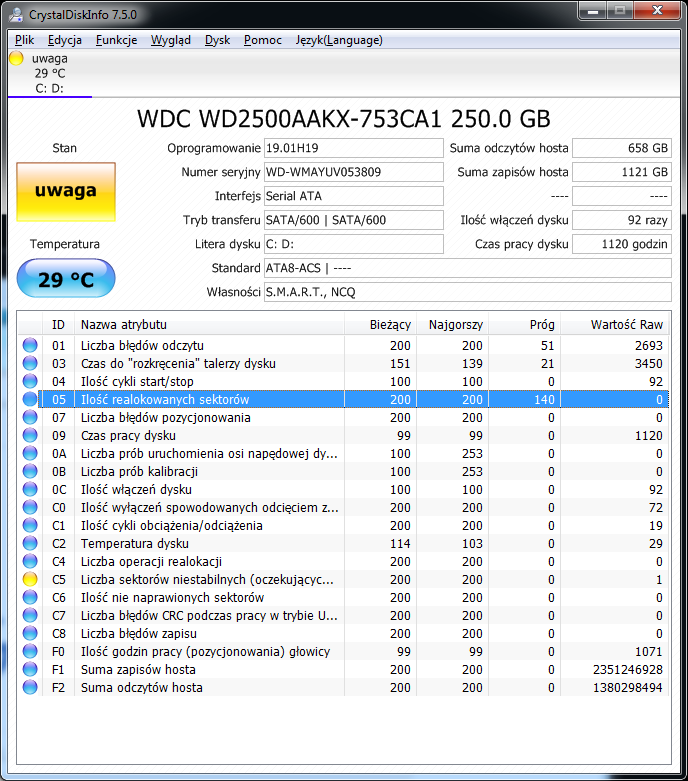Click the status orb beside ID F2
The height and width of the screenshot is (781, 688).
click(30, 687)
